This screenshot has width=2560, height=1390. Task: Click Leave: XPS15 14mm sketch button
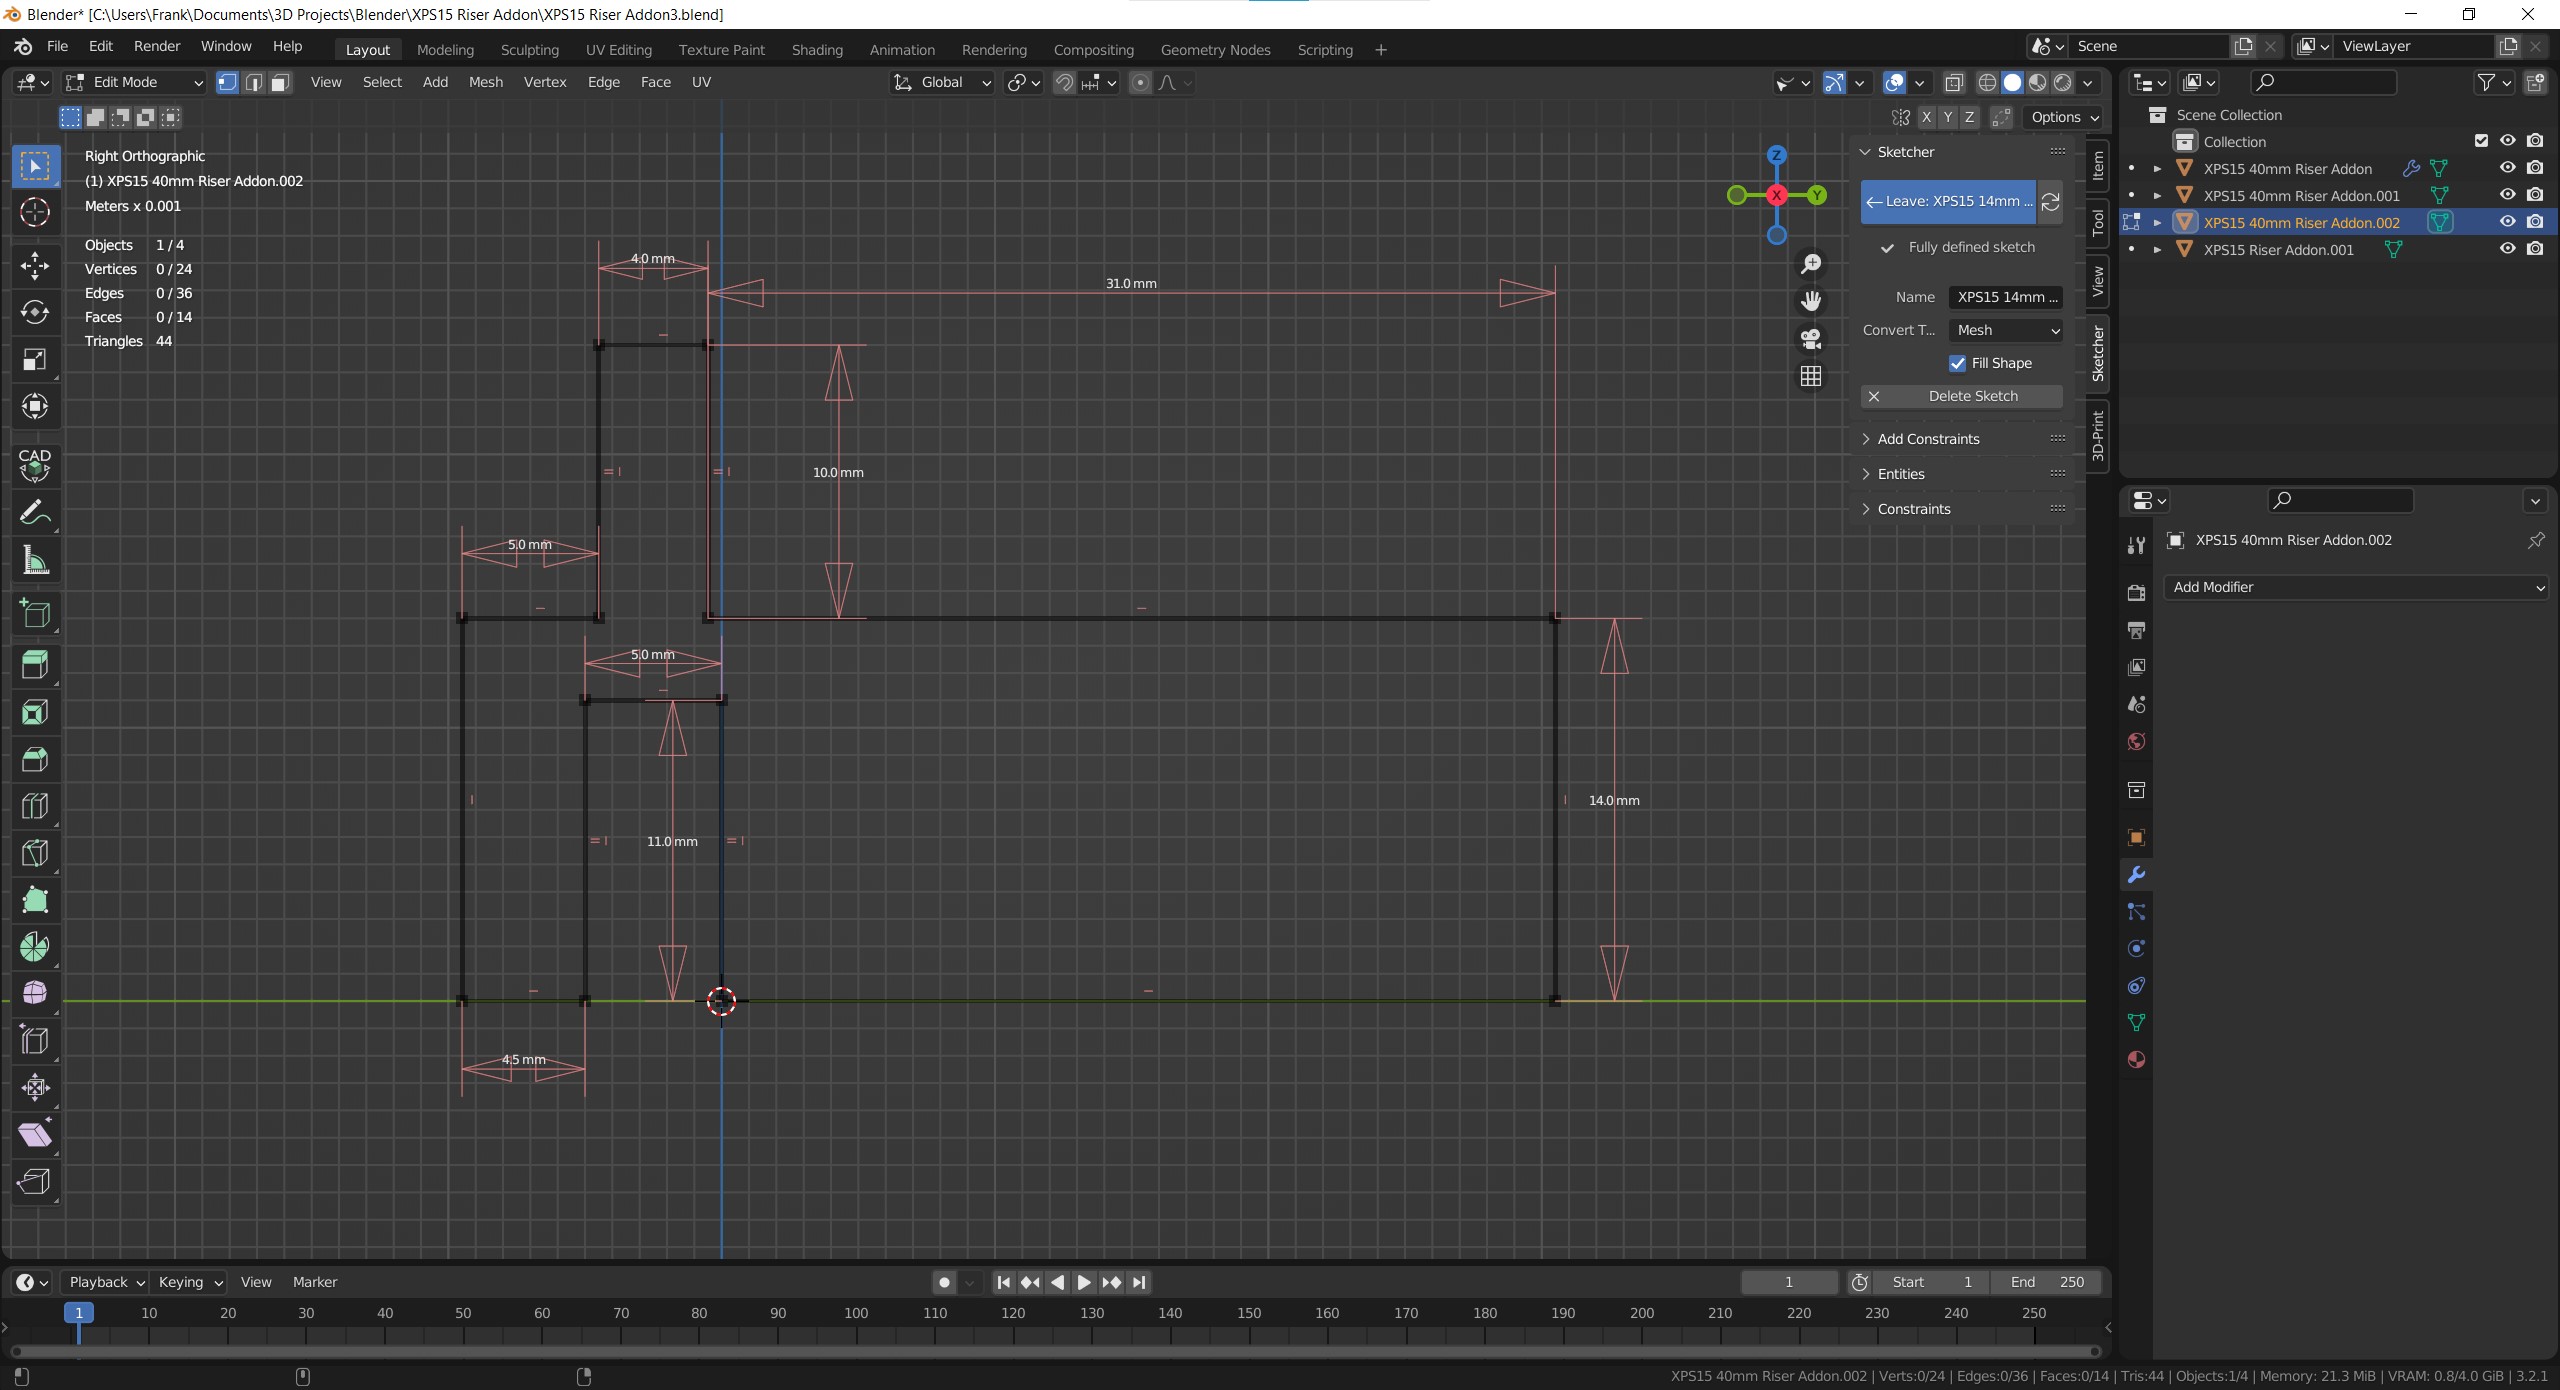tap(1948, 202)
